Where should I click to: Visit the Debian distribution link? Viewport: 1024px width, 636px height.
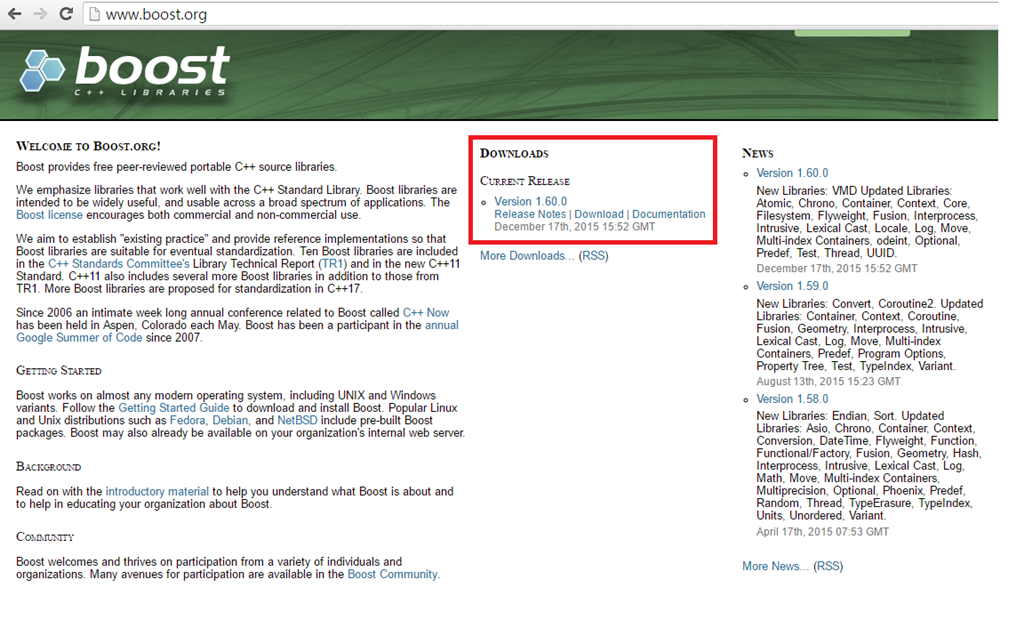tap(231, 421)
